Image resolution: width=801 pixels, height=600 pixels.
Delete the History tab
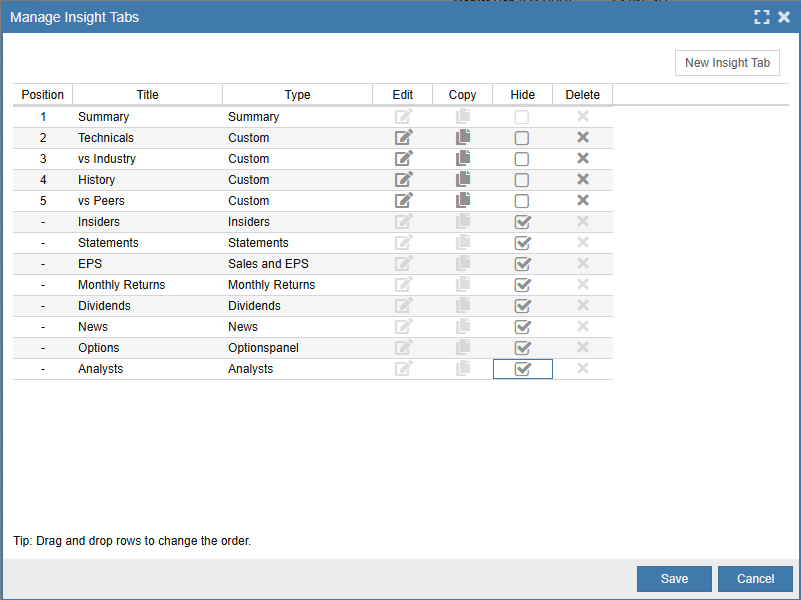[583, 179]
